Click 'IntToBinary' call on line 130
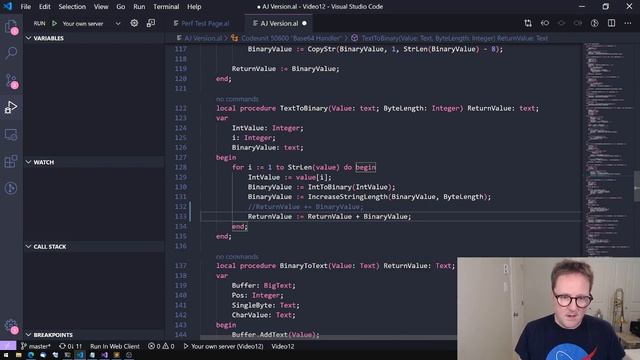The image size is (640, 360). 330,187
